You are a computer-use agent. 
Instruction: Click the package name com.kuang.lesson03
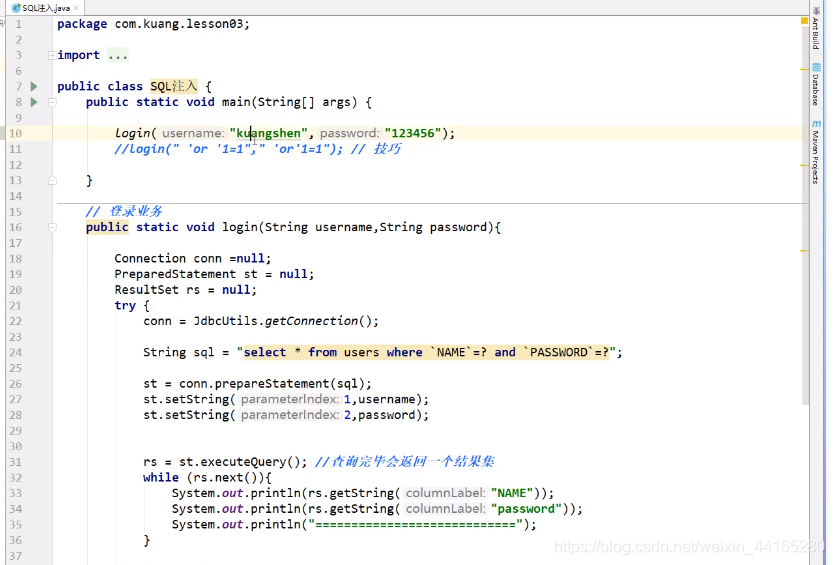[179, 24]
